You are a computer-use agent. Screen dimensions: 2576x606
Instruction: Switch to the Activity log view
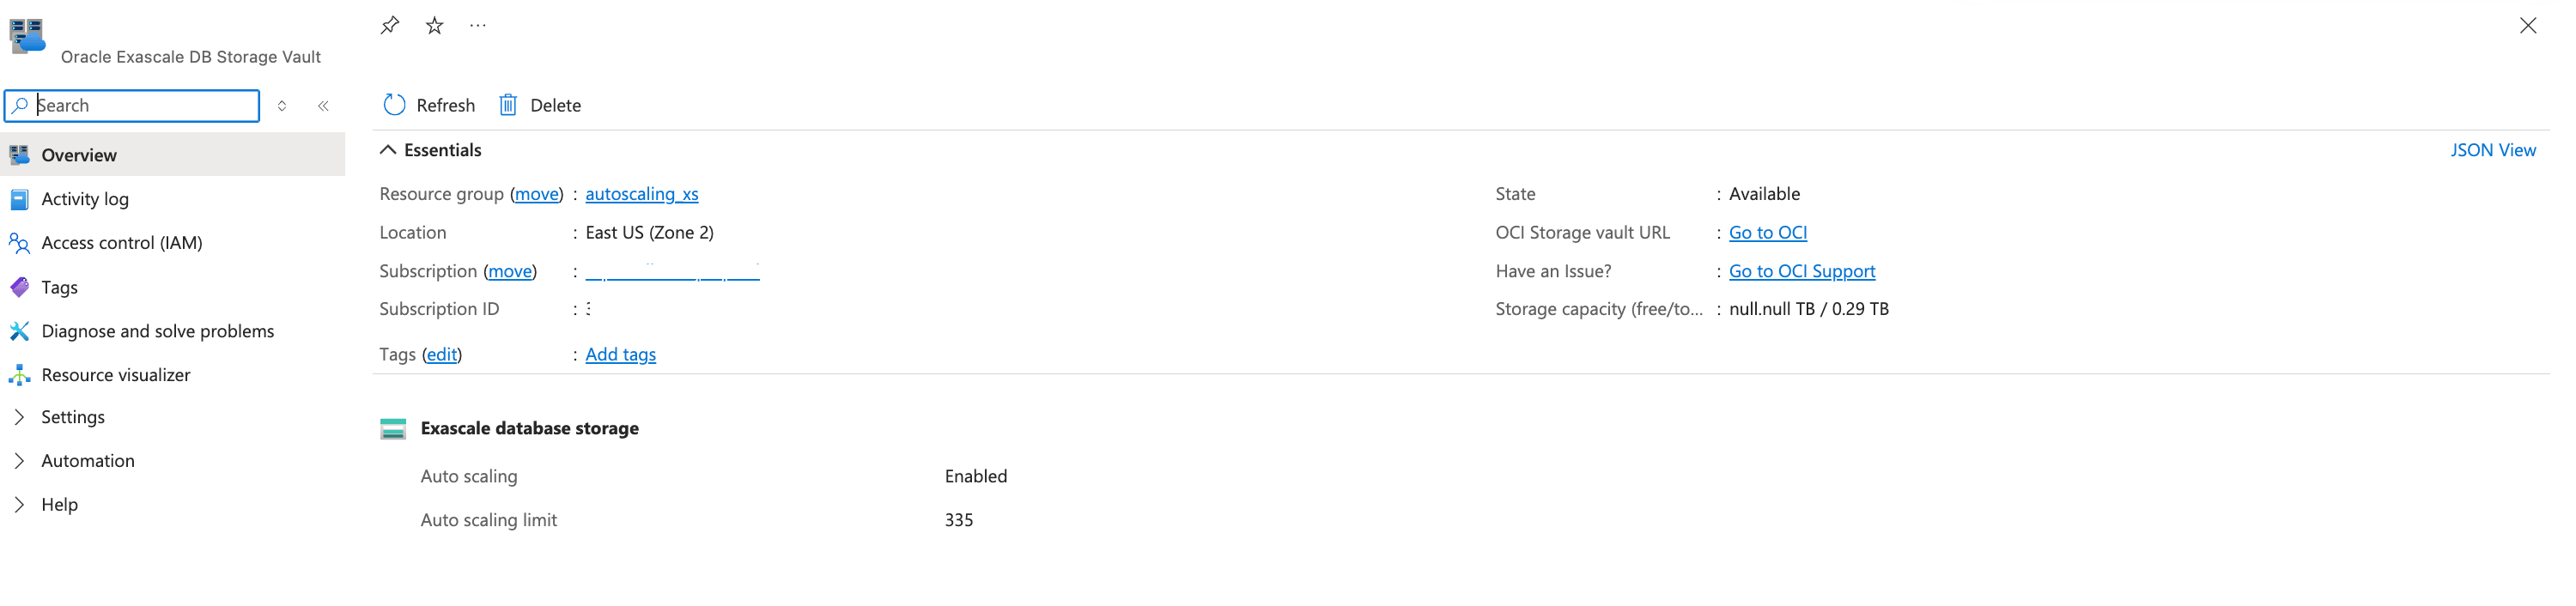click(85, 198)
